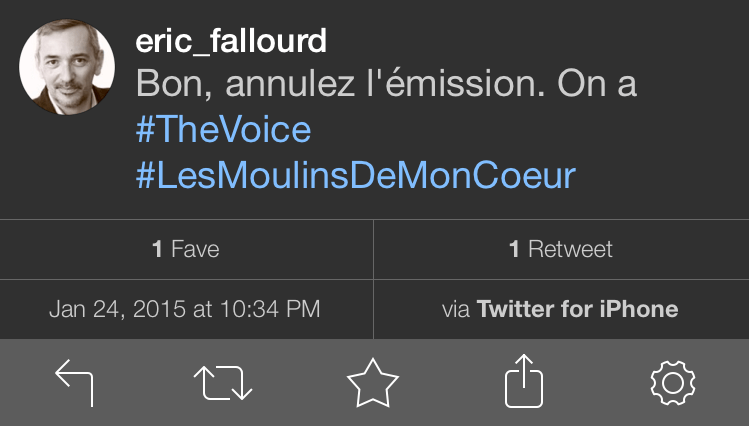This screenshot has width=749, height=426.
Task: Tap the reply arrow icon
Action: (74, 383)
